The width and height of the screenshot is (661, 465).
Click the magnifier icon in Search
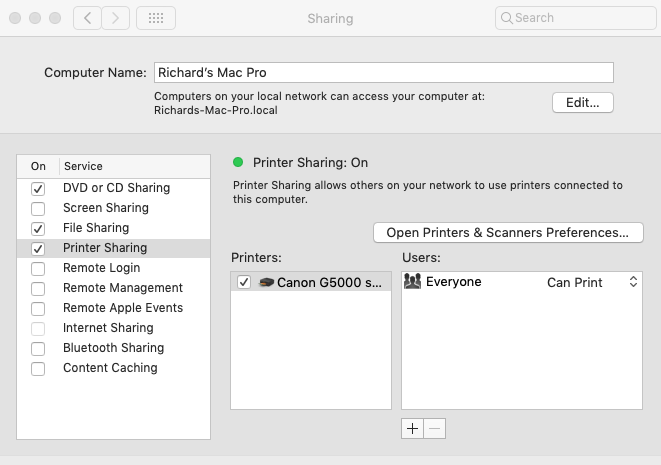point(507,18)
